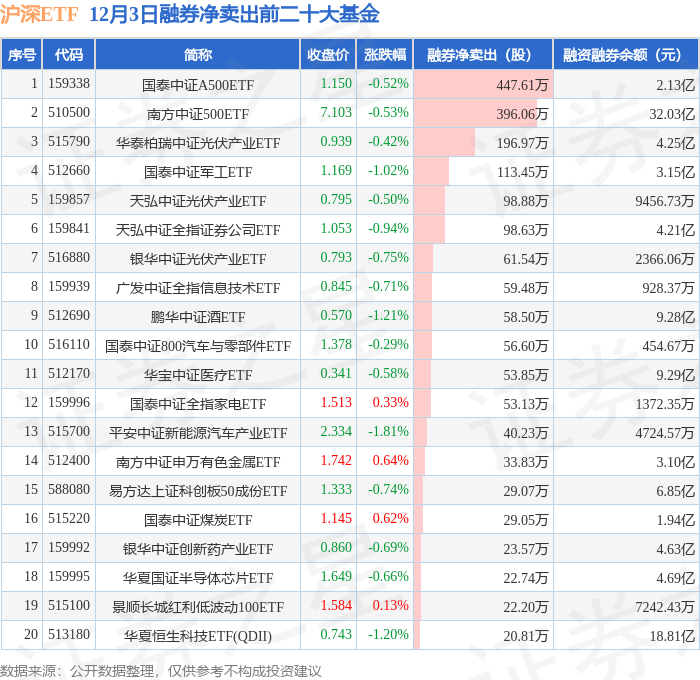
Task: Click the balance value 2366.06万
Action: tap(664, 259)
